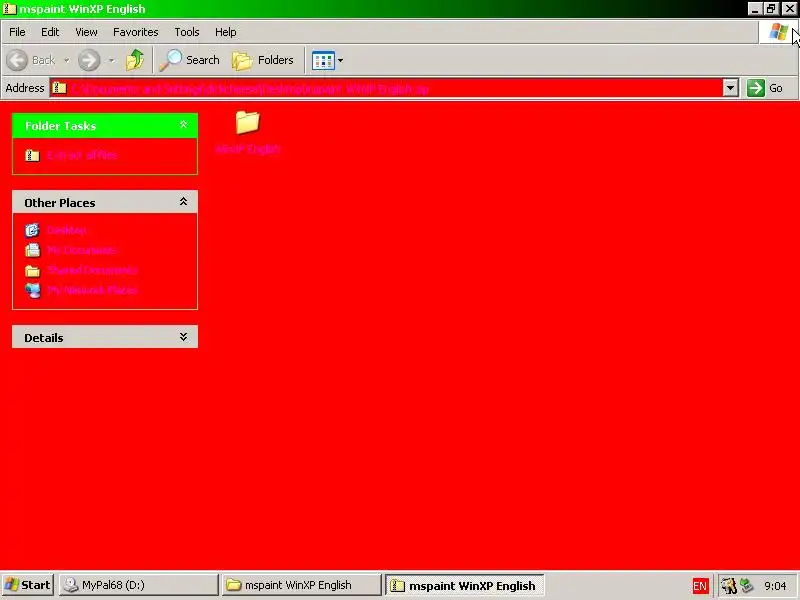Open the Tools menu

pos(187,32)
